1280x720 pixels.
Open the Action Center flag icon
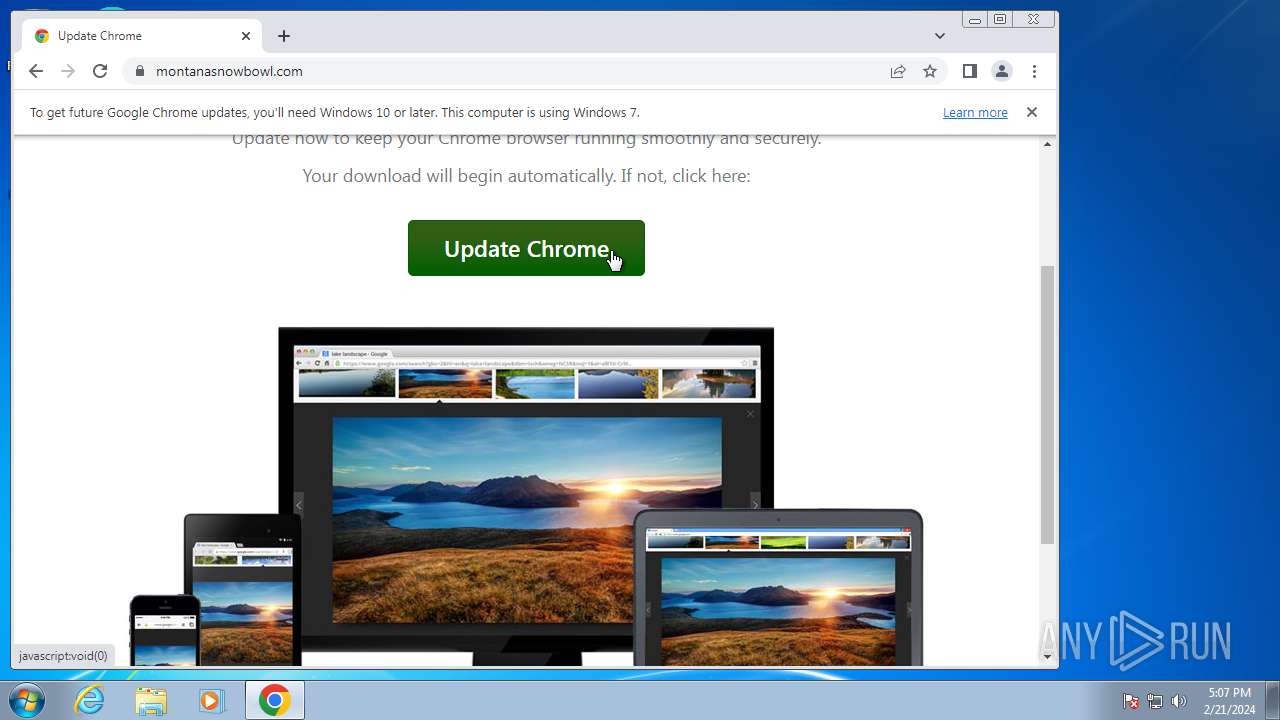tap(1131, 701)
